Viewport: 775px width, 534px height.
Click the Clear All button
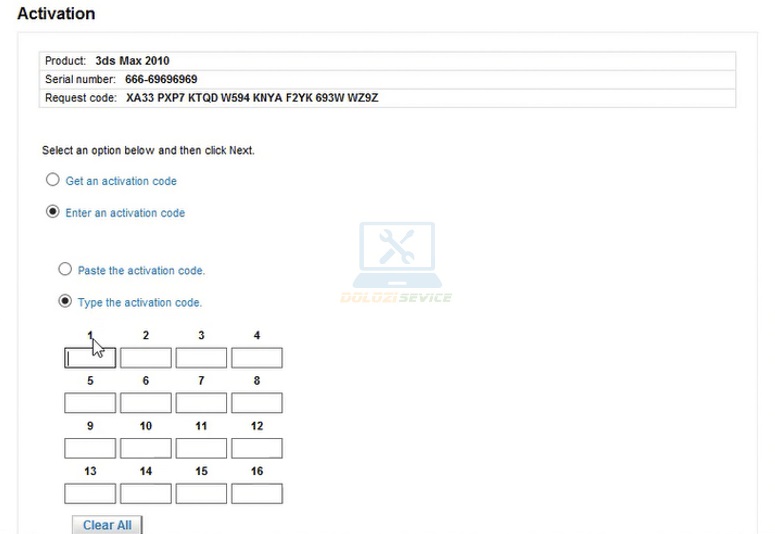tap(107, 525)
